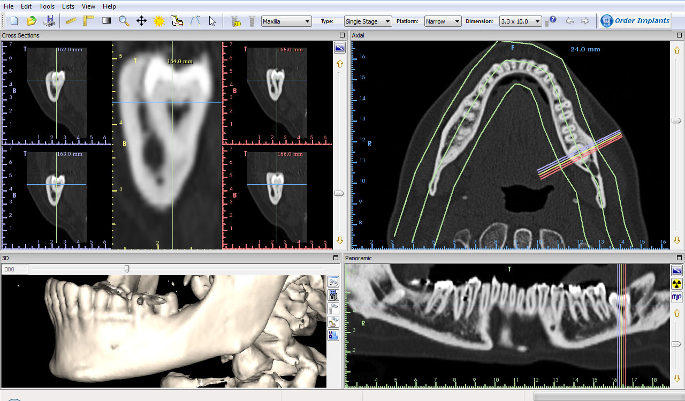
Task: Select the ruler distance measure tool
Action: 71,21
